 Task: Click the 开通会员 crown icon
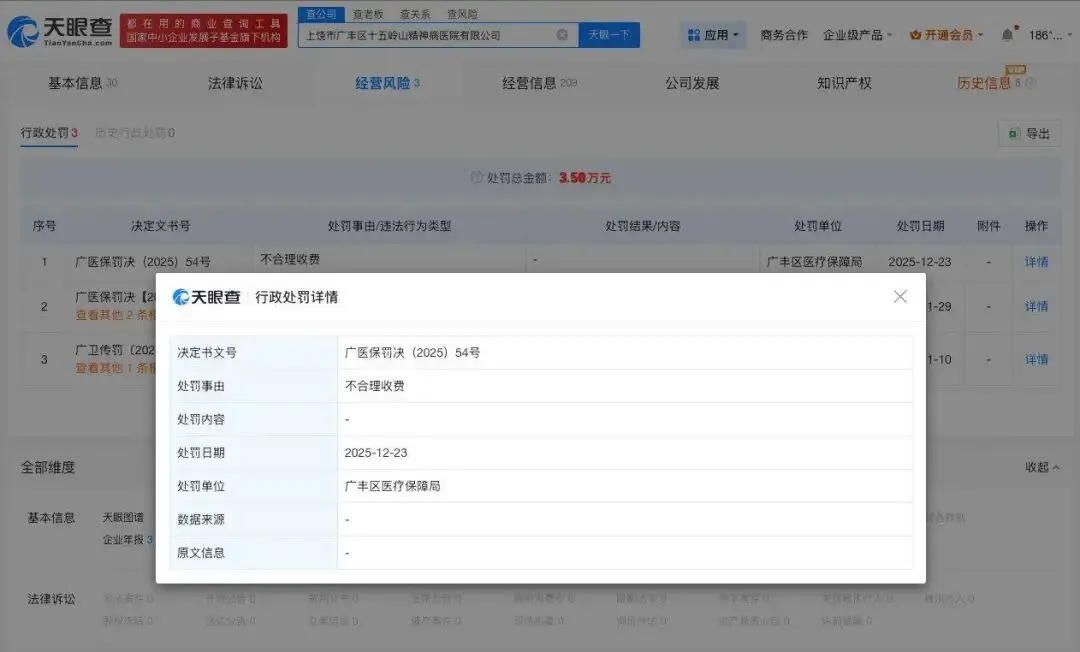pos(915,34)
